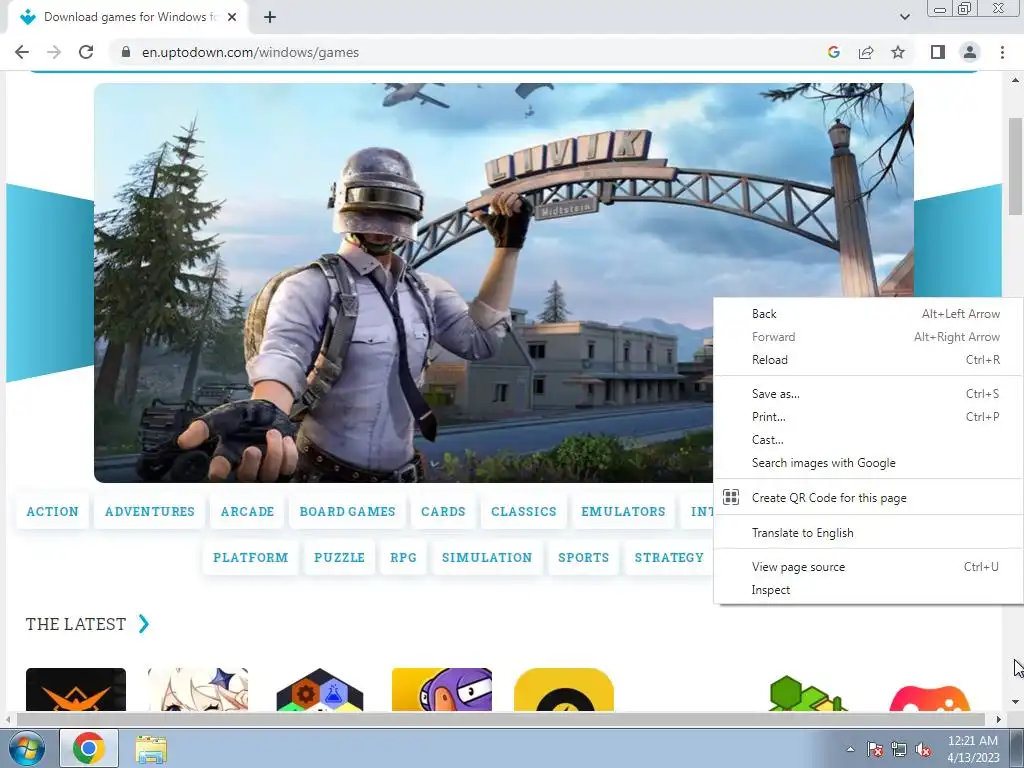Viewport: 1024px width, 768px height.
Task: Open the CARDS category
Action: [x=443, y=511]
